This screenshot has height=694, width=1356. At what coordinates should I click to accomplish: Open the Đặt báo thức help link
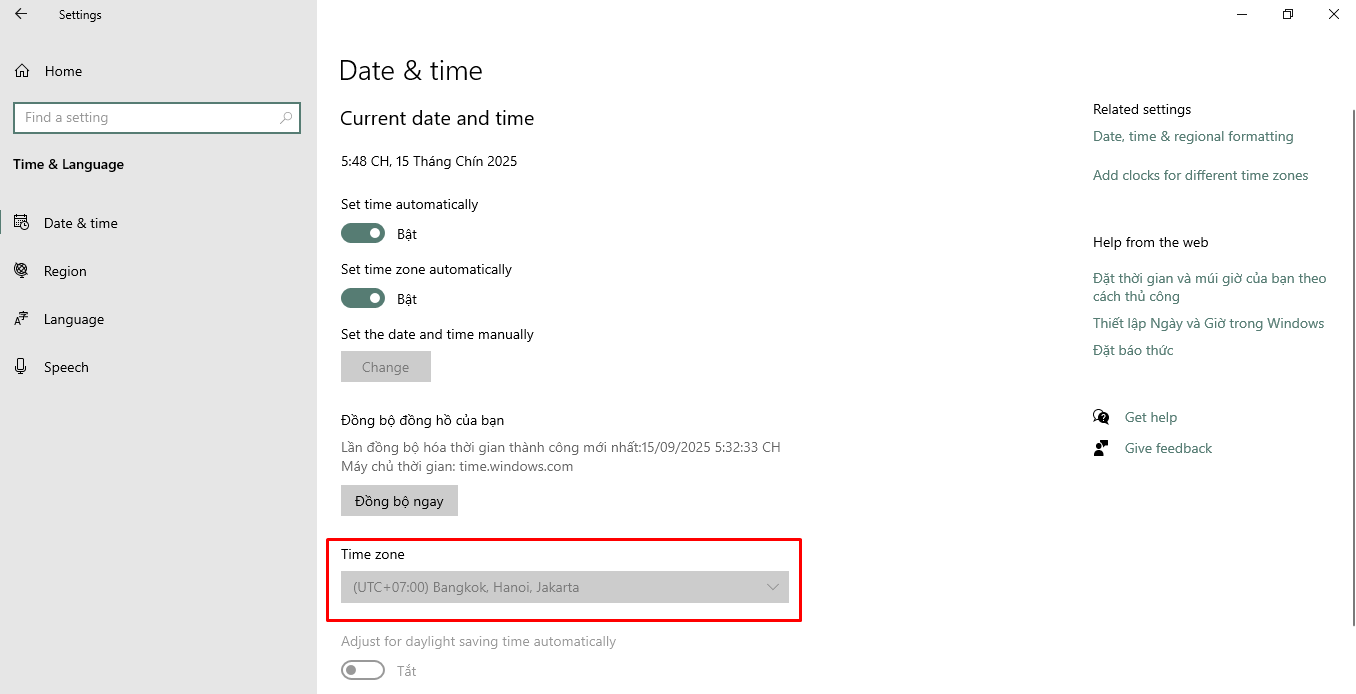click(x=1133, y=350)
